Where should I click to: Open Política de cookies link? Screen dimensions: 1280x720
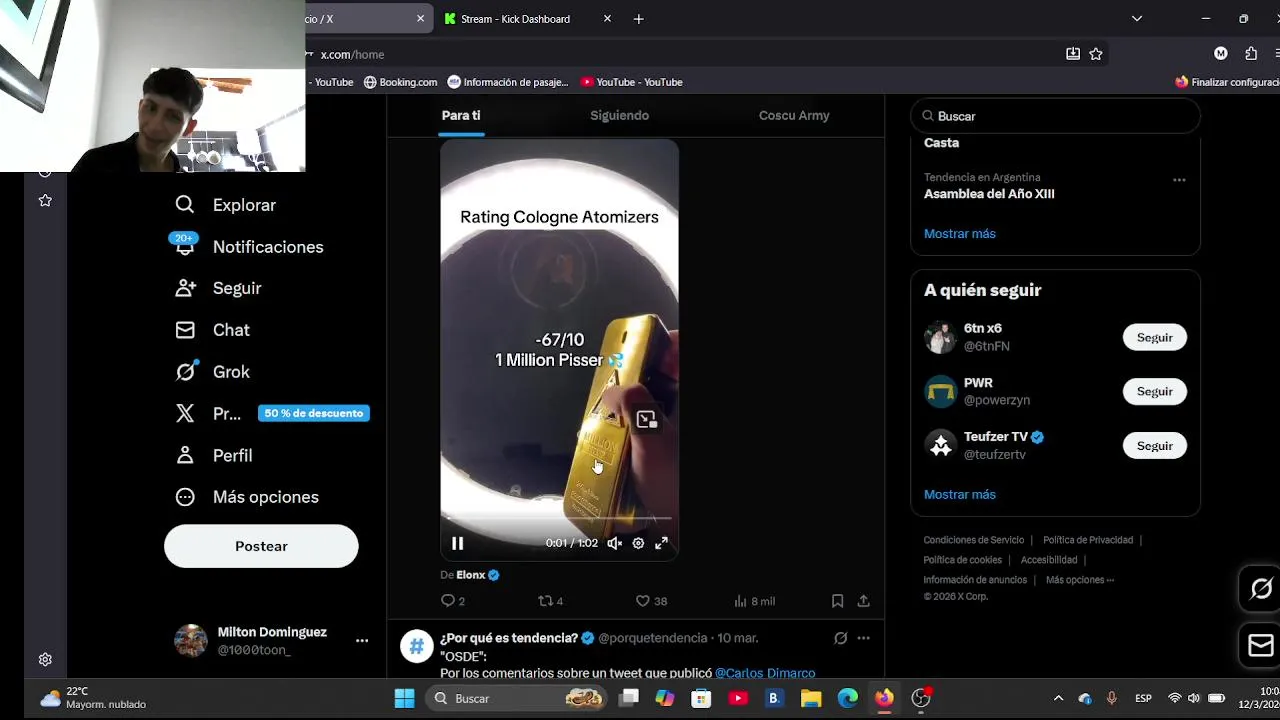click(x=963, y=560)
